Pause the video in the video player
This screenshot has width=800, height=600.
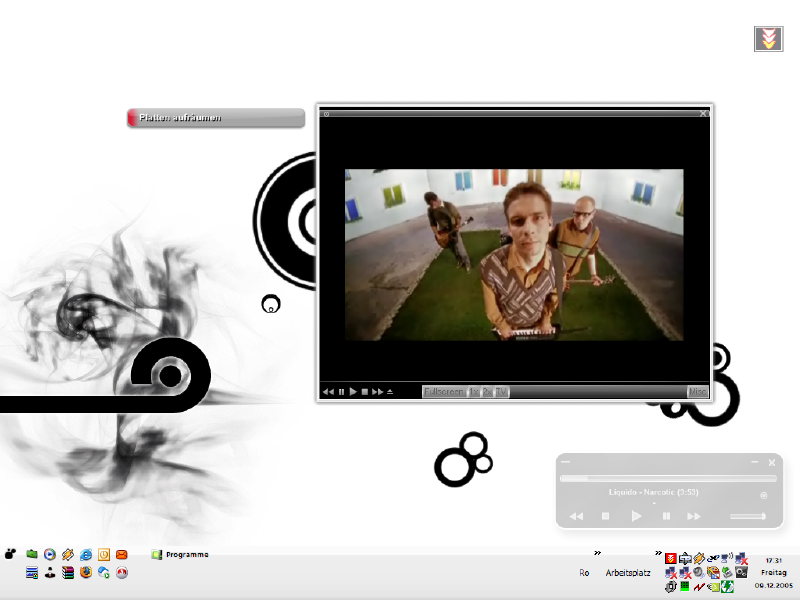(x=341, y=392)
